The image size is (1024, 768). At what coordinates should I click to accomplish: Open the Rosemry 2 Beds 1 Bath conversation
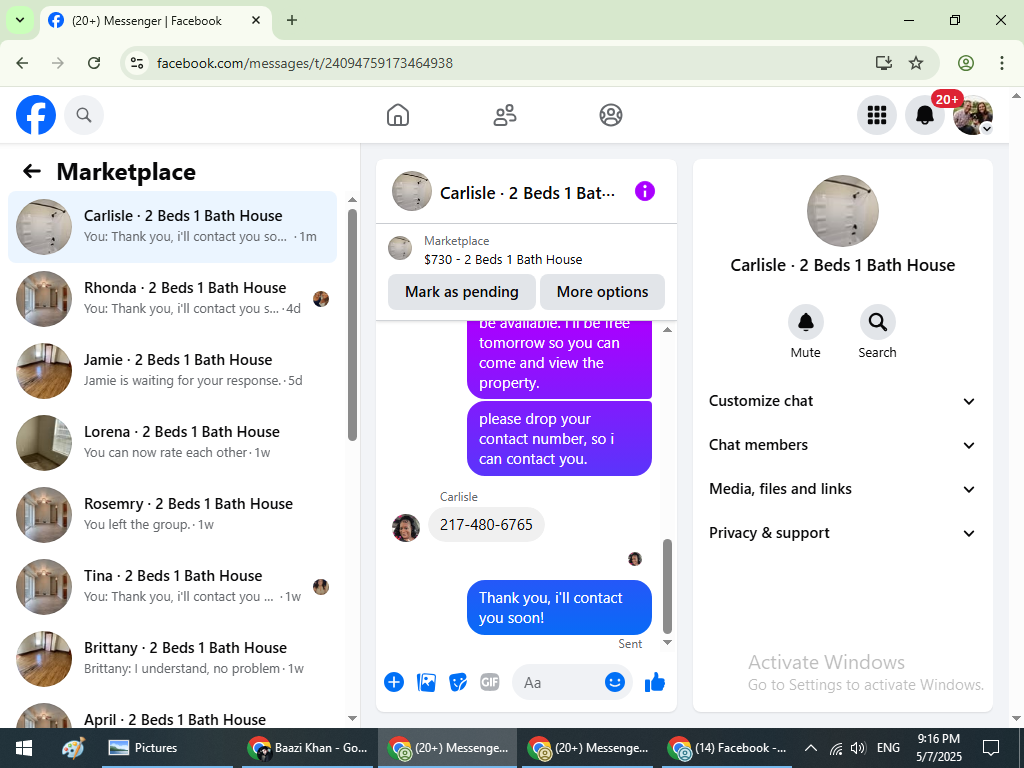pos(172,515)
